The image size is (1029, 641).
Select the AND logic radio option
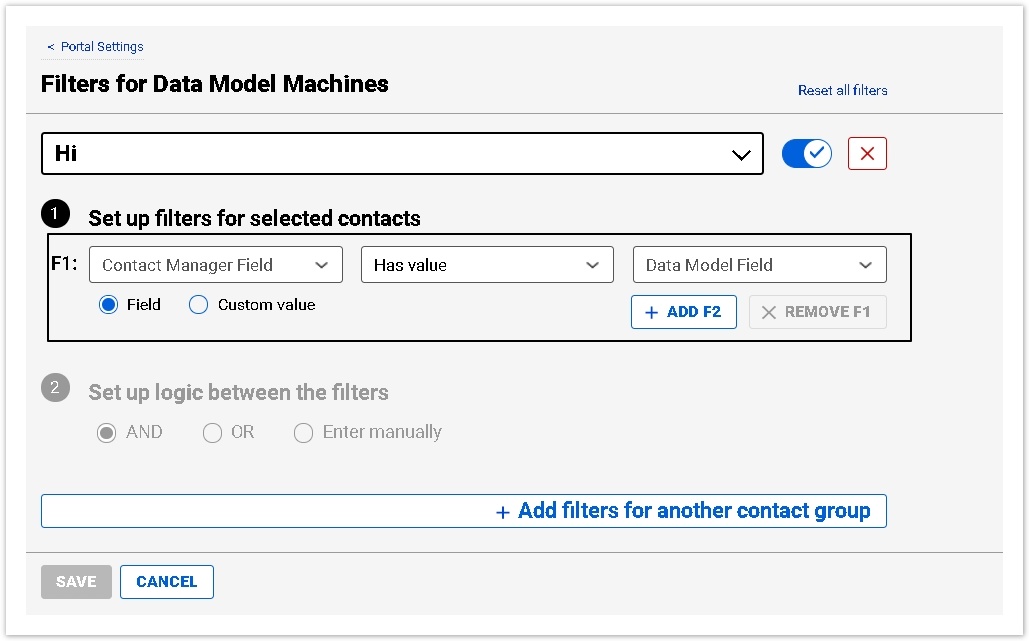pyautogui.click(x=107, y=433)
